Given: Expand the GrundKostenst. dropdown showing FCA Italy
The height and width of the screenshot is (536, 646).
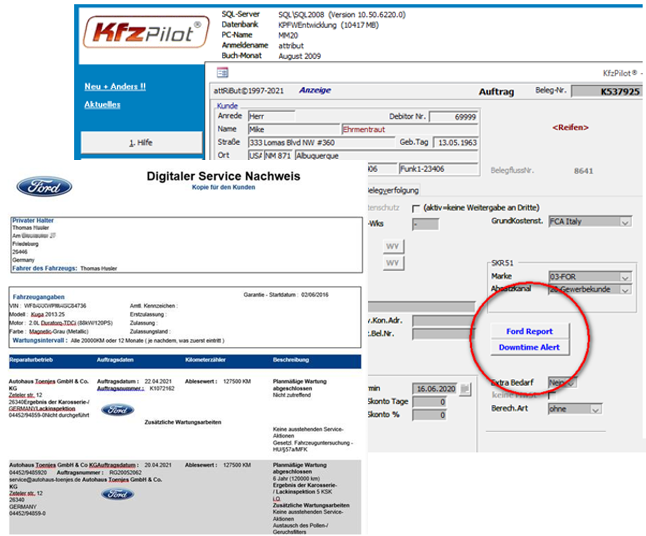Looking at the screenshot, I should point(626,222).
